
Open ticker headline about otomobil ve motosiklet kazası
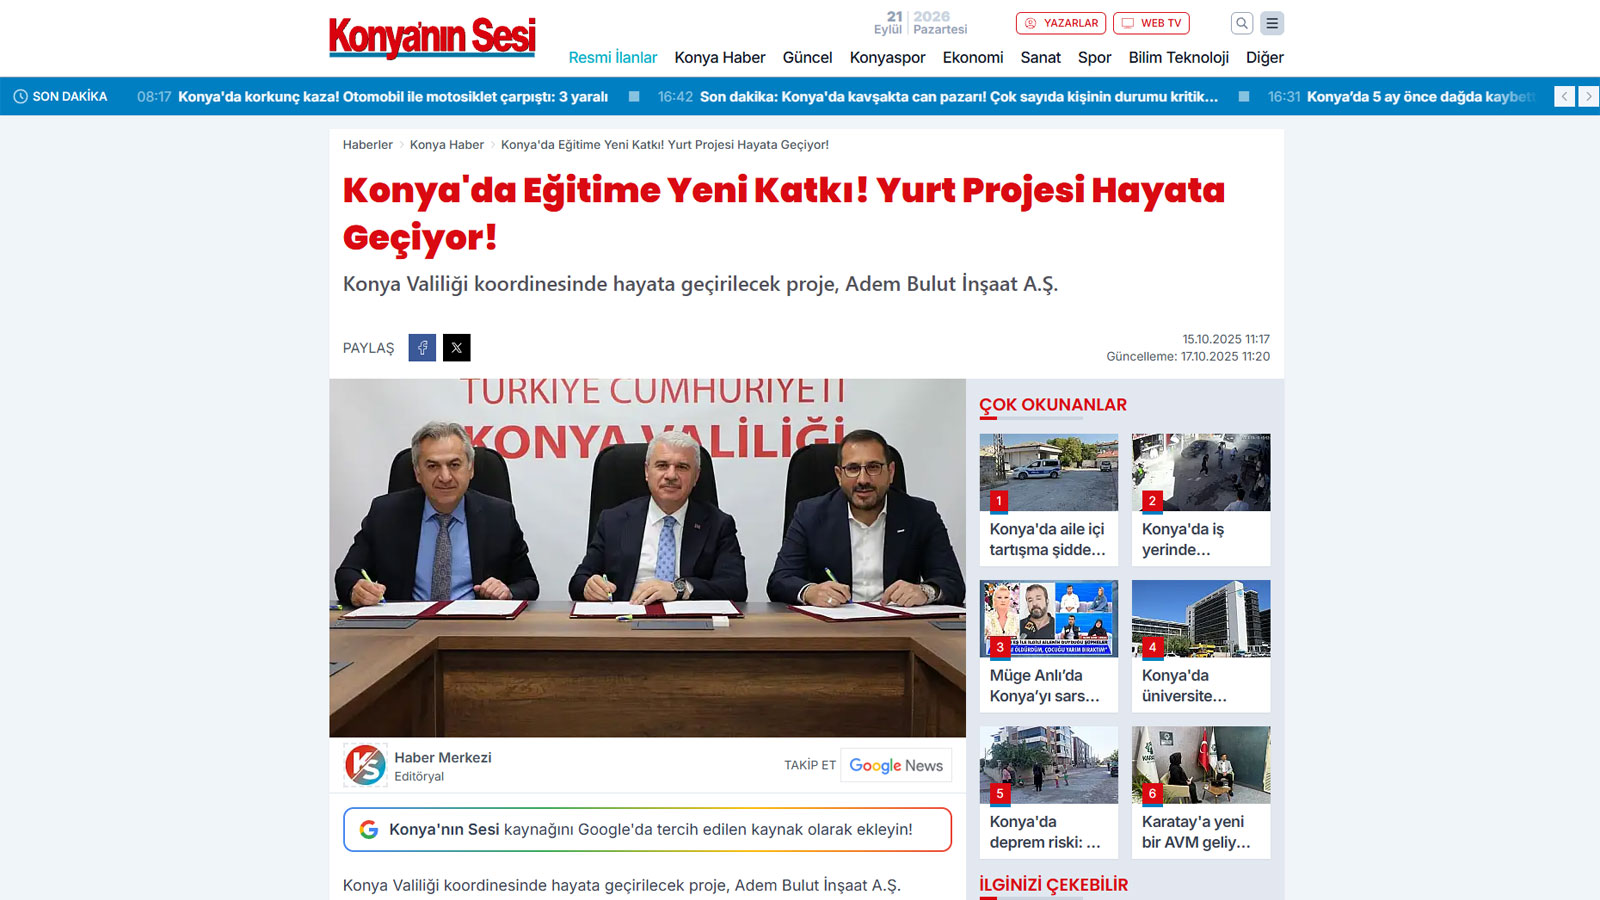pyautogui.click(x=393, y=97)
